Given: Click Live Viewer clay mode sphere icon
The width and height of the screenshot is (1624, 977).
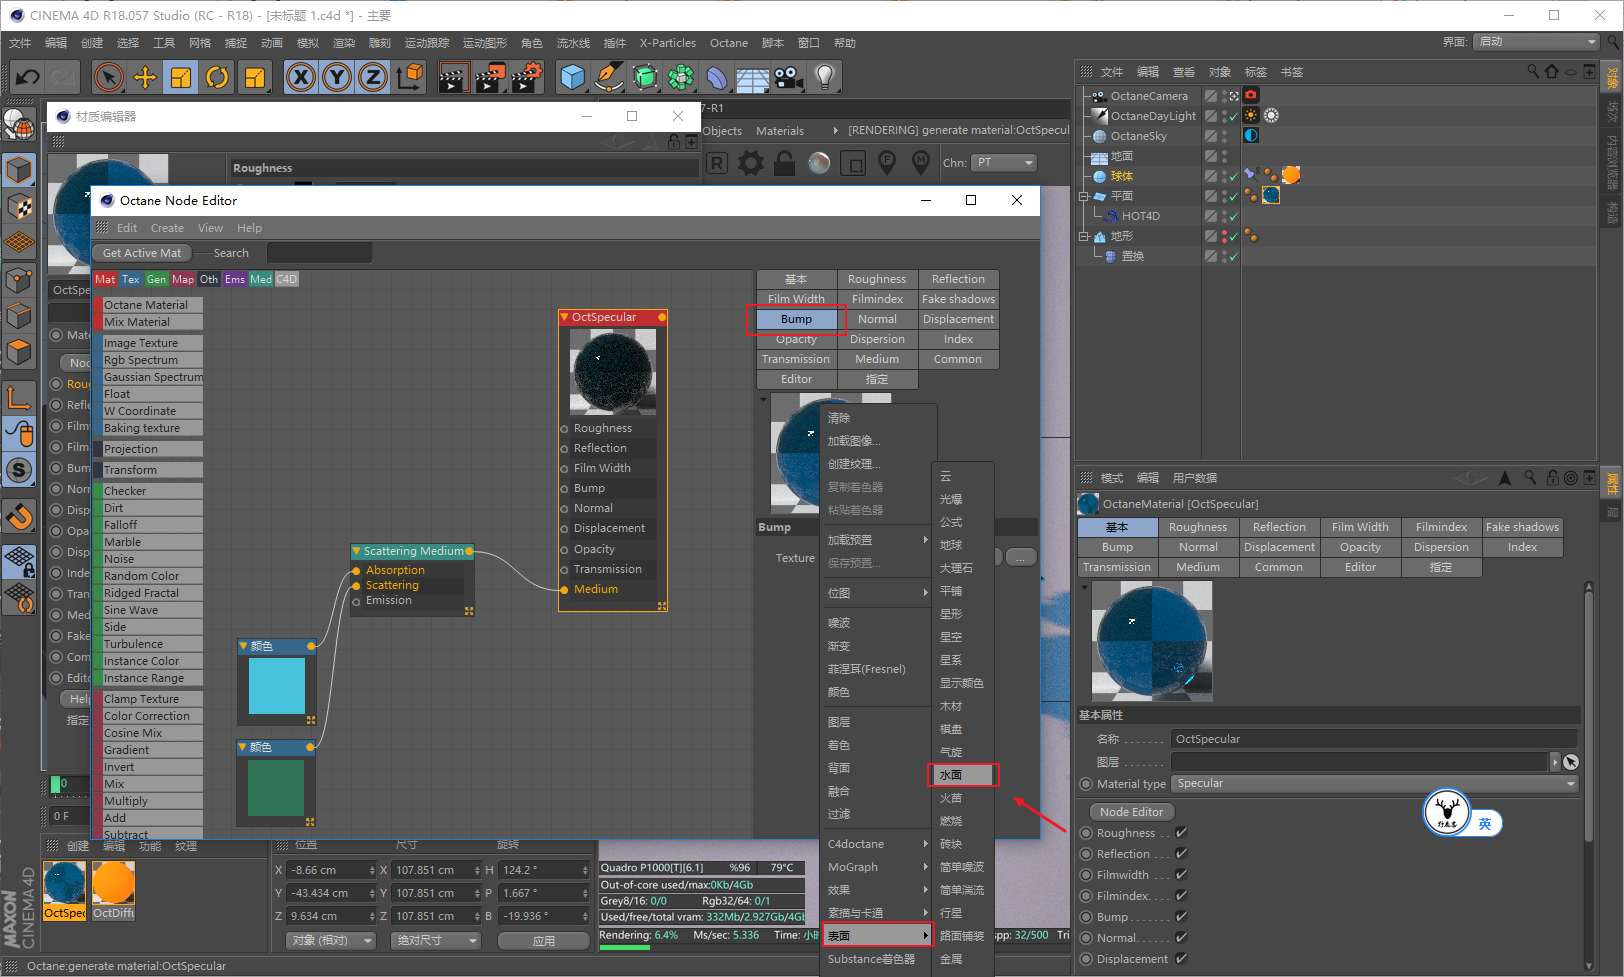Looking at the screenshot, I should click(819, 163).
